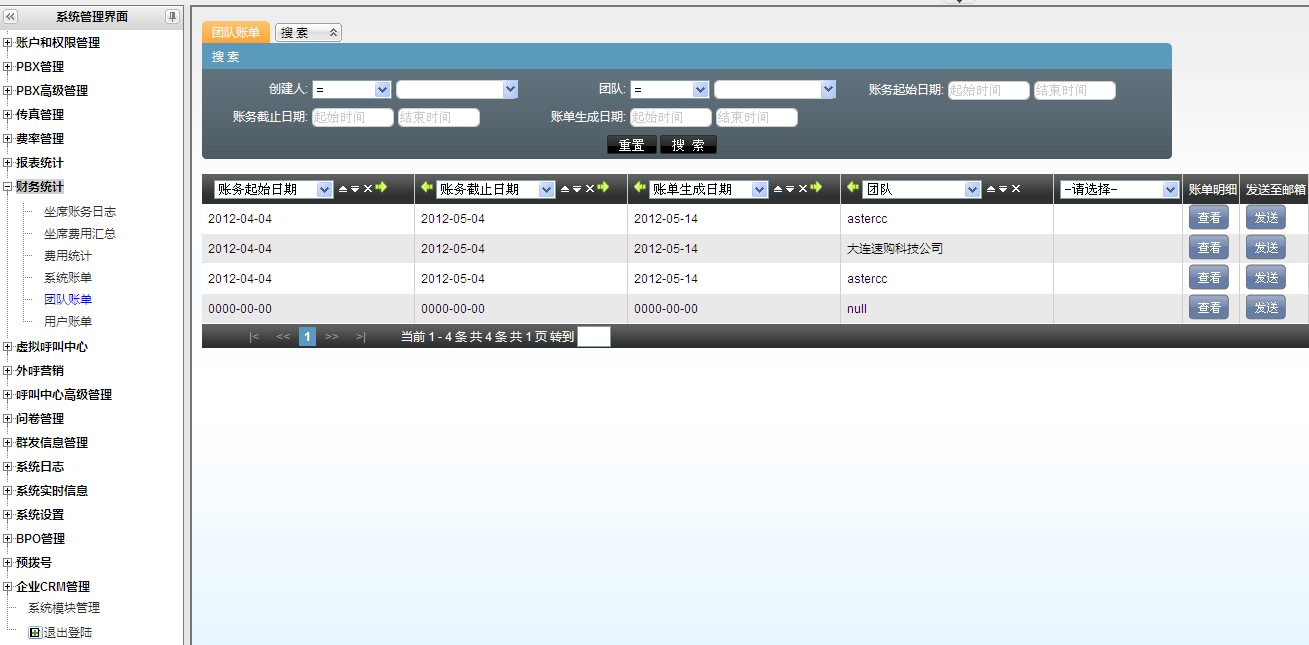Move 账单生成日期 column right with green arrow
Viewport: 1309px width, 645px height.
pyautogui.click(x=817, y=188)
